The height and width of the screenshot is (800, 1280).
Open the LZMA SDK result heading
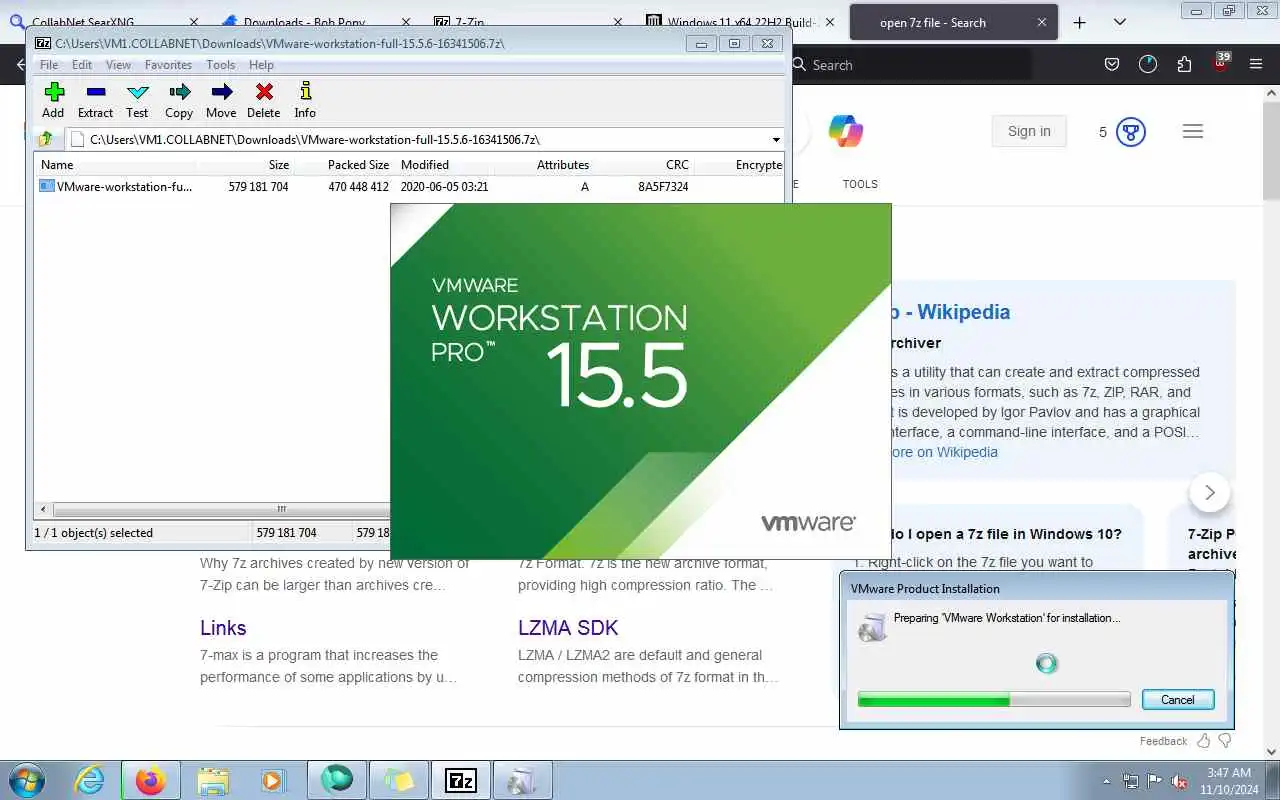point(568,628)
